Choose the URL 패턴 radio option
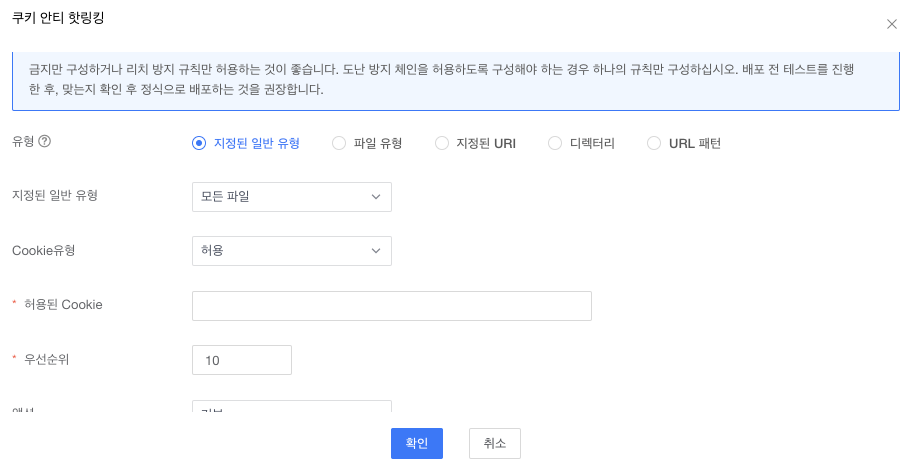This screenshot has height=474, width=910. 654,143
